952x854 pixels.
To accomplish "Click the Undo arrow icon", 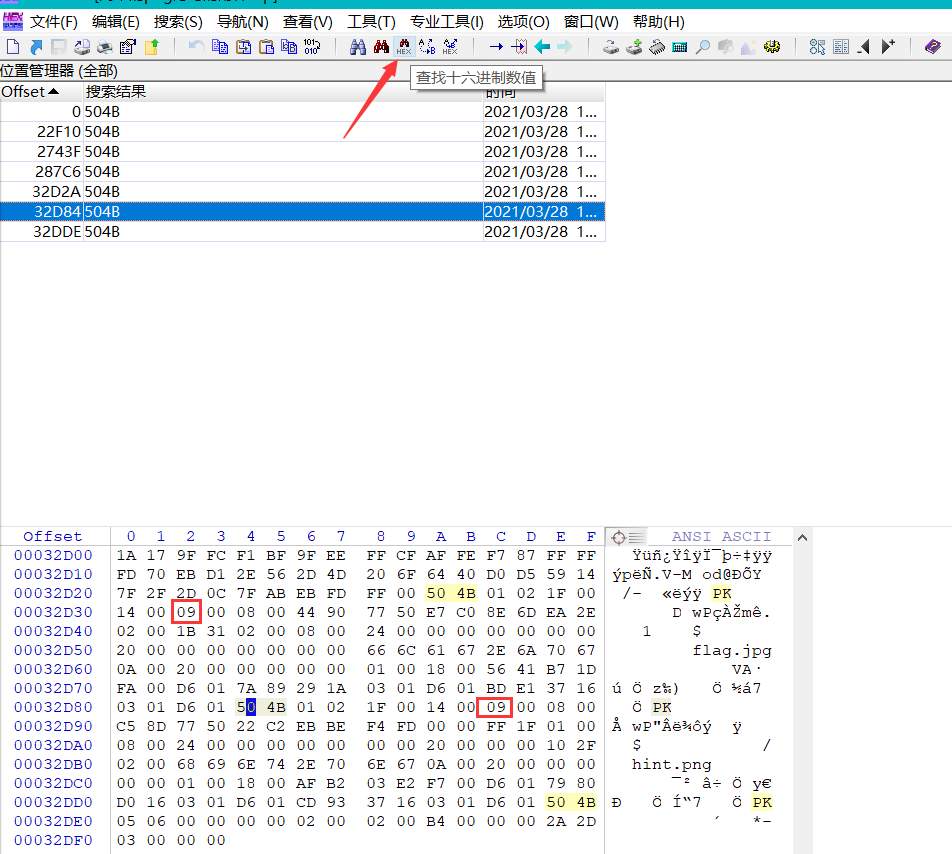I will [196, 47].
